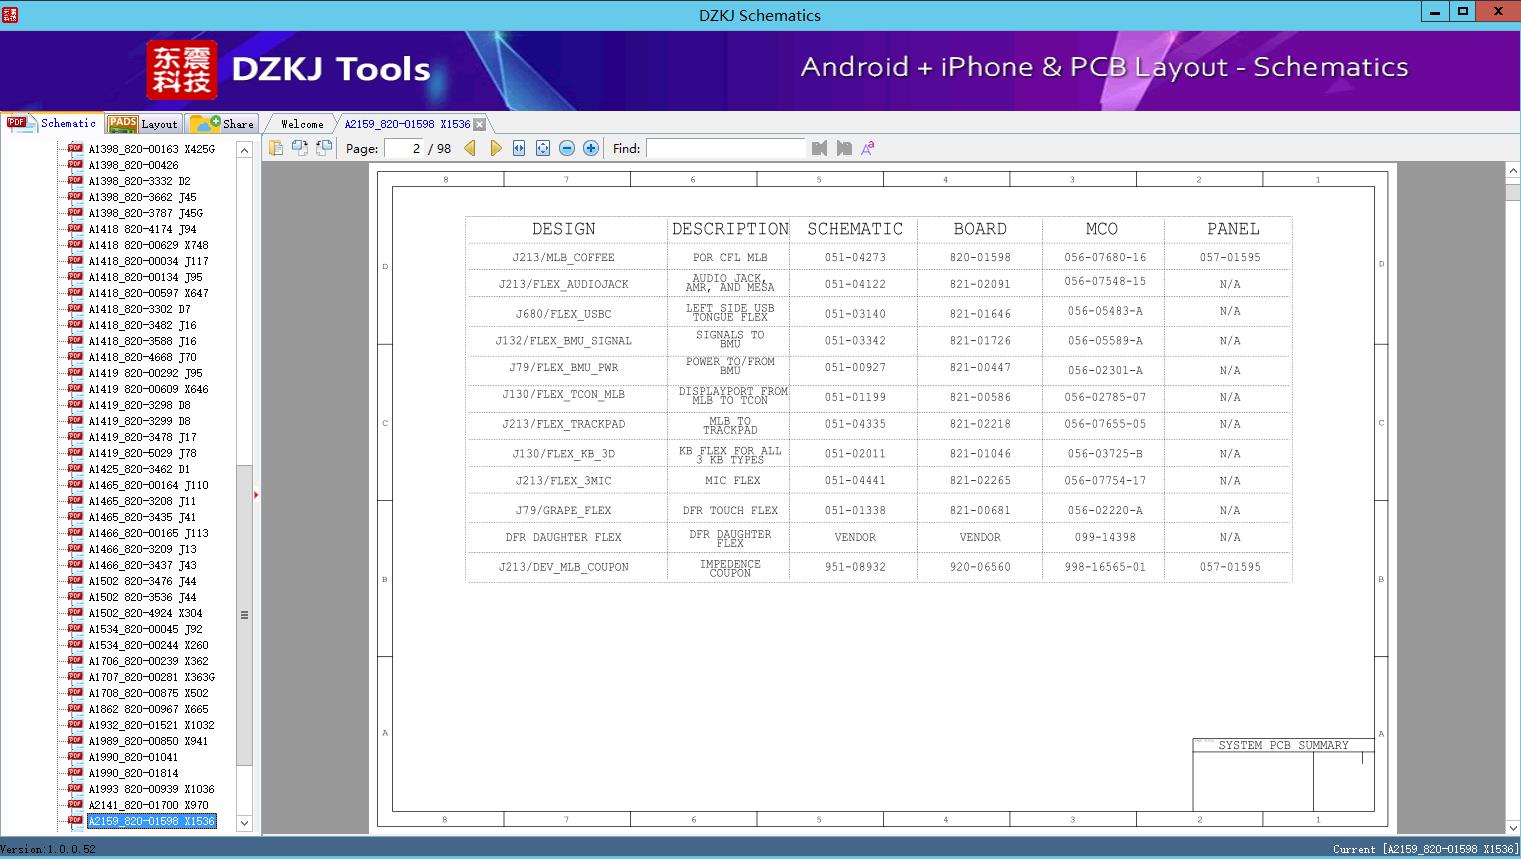Open A1398_820-00163 X425G schematic
Image resolution: width=1521 pixels, height=859 pixels.
151,149
